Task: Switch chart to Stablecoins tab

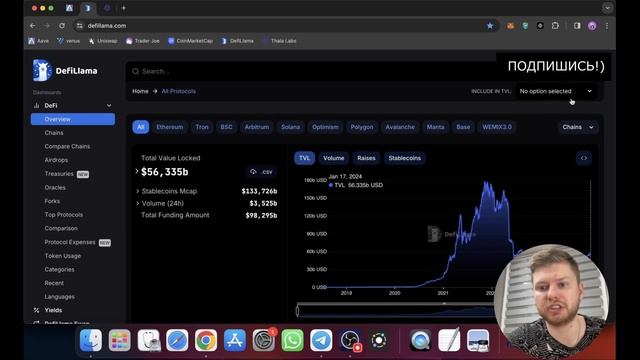Action: [x=404, y=158]
